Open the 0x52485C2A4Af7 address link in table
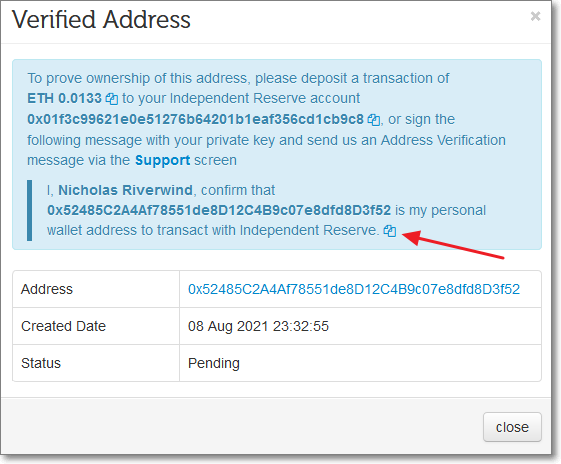The width and height of the screenshot is (561, 464). (354, 289)
